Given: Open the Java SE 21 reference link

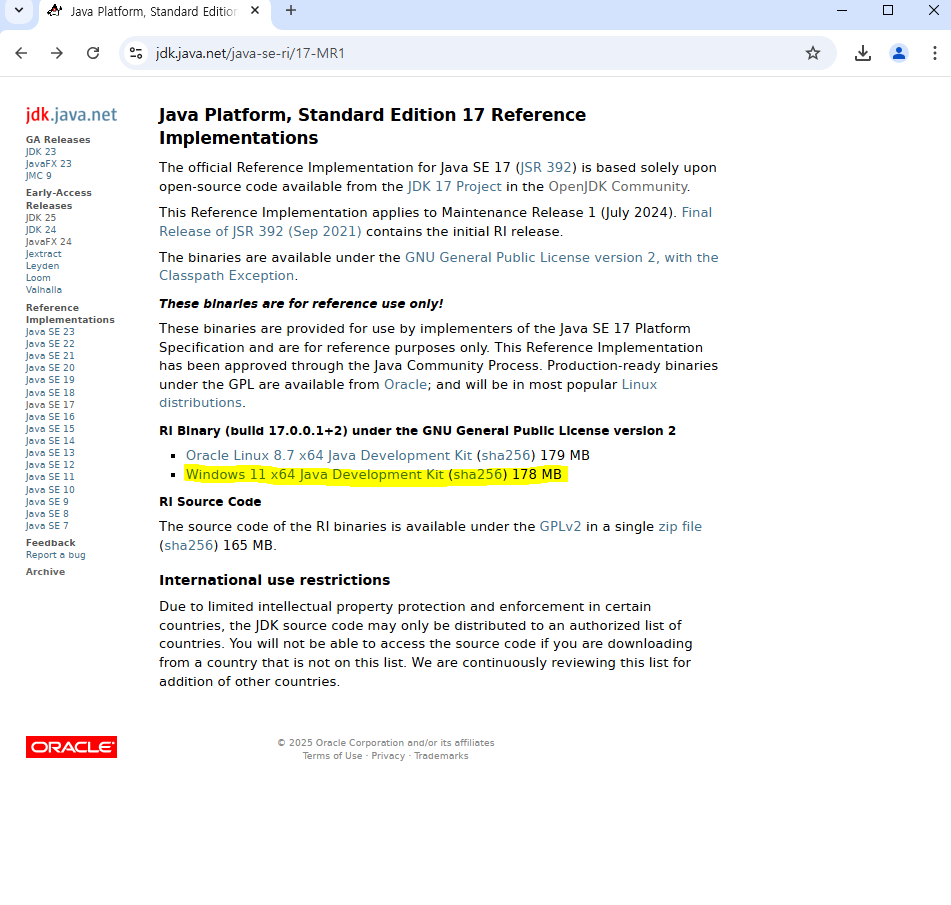Looking at the screenshot, I should (50, 356).
